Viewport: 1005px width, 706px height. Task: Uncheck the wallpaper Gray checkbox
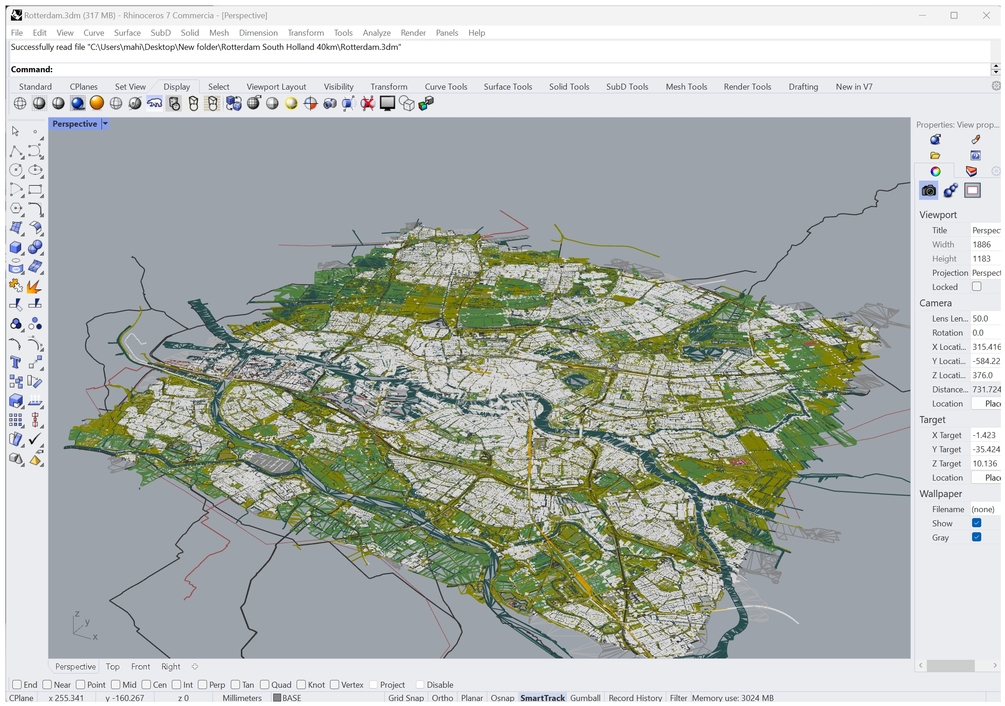977,538
